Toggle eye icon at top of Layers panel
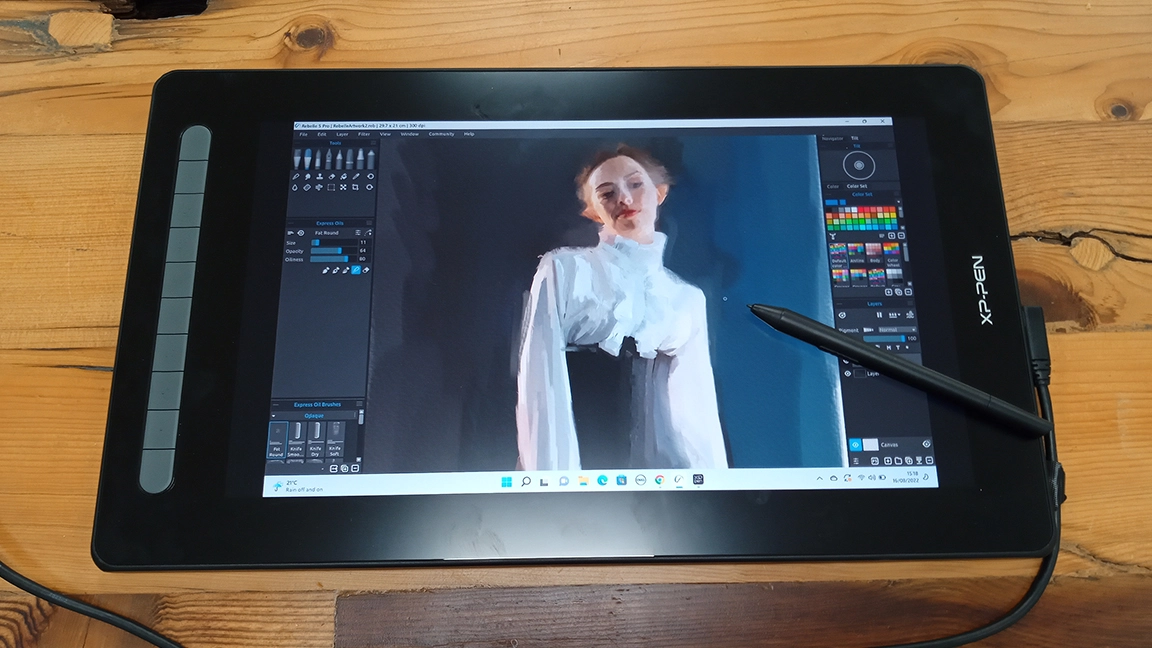 point(842,315)
